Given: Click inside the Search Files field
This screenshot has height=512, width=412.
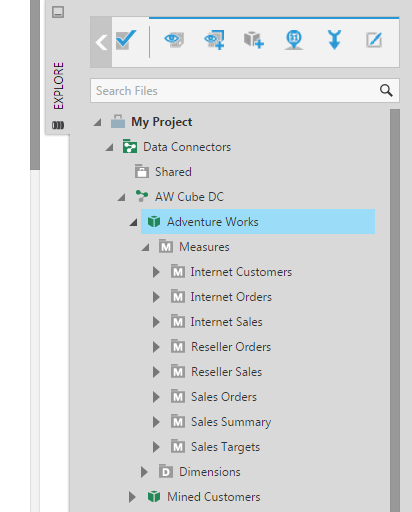Looking at the screenshot, I should click(x=245, y=91).
